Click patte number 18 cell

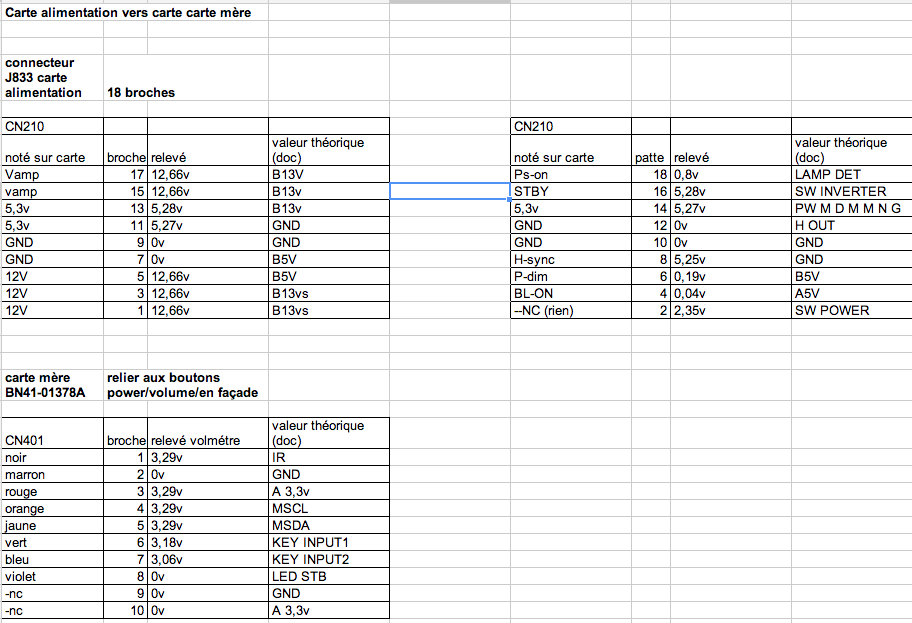coord(650,175)
